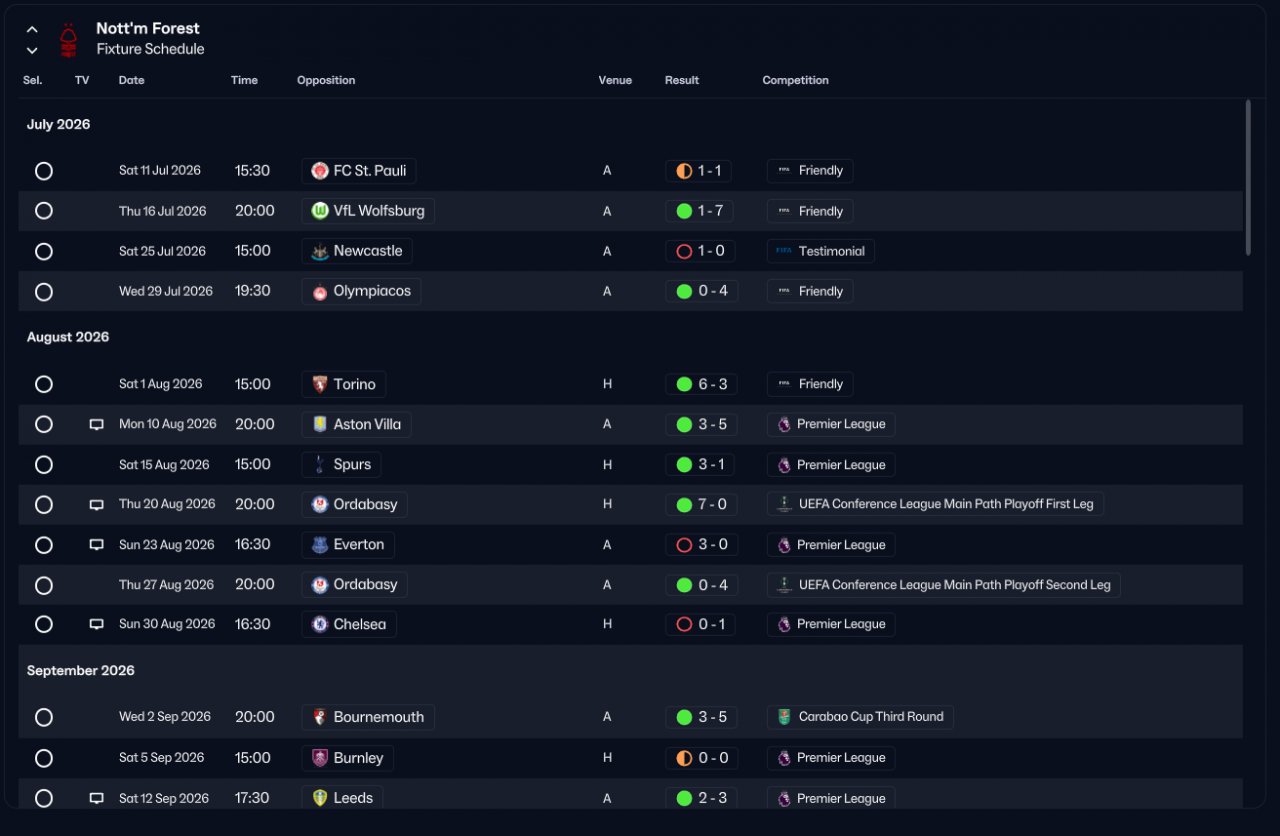Select the Newcastle fixture radio button
Viewport: 1280px width, 836px height.
pos(44,252)
